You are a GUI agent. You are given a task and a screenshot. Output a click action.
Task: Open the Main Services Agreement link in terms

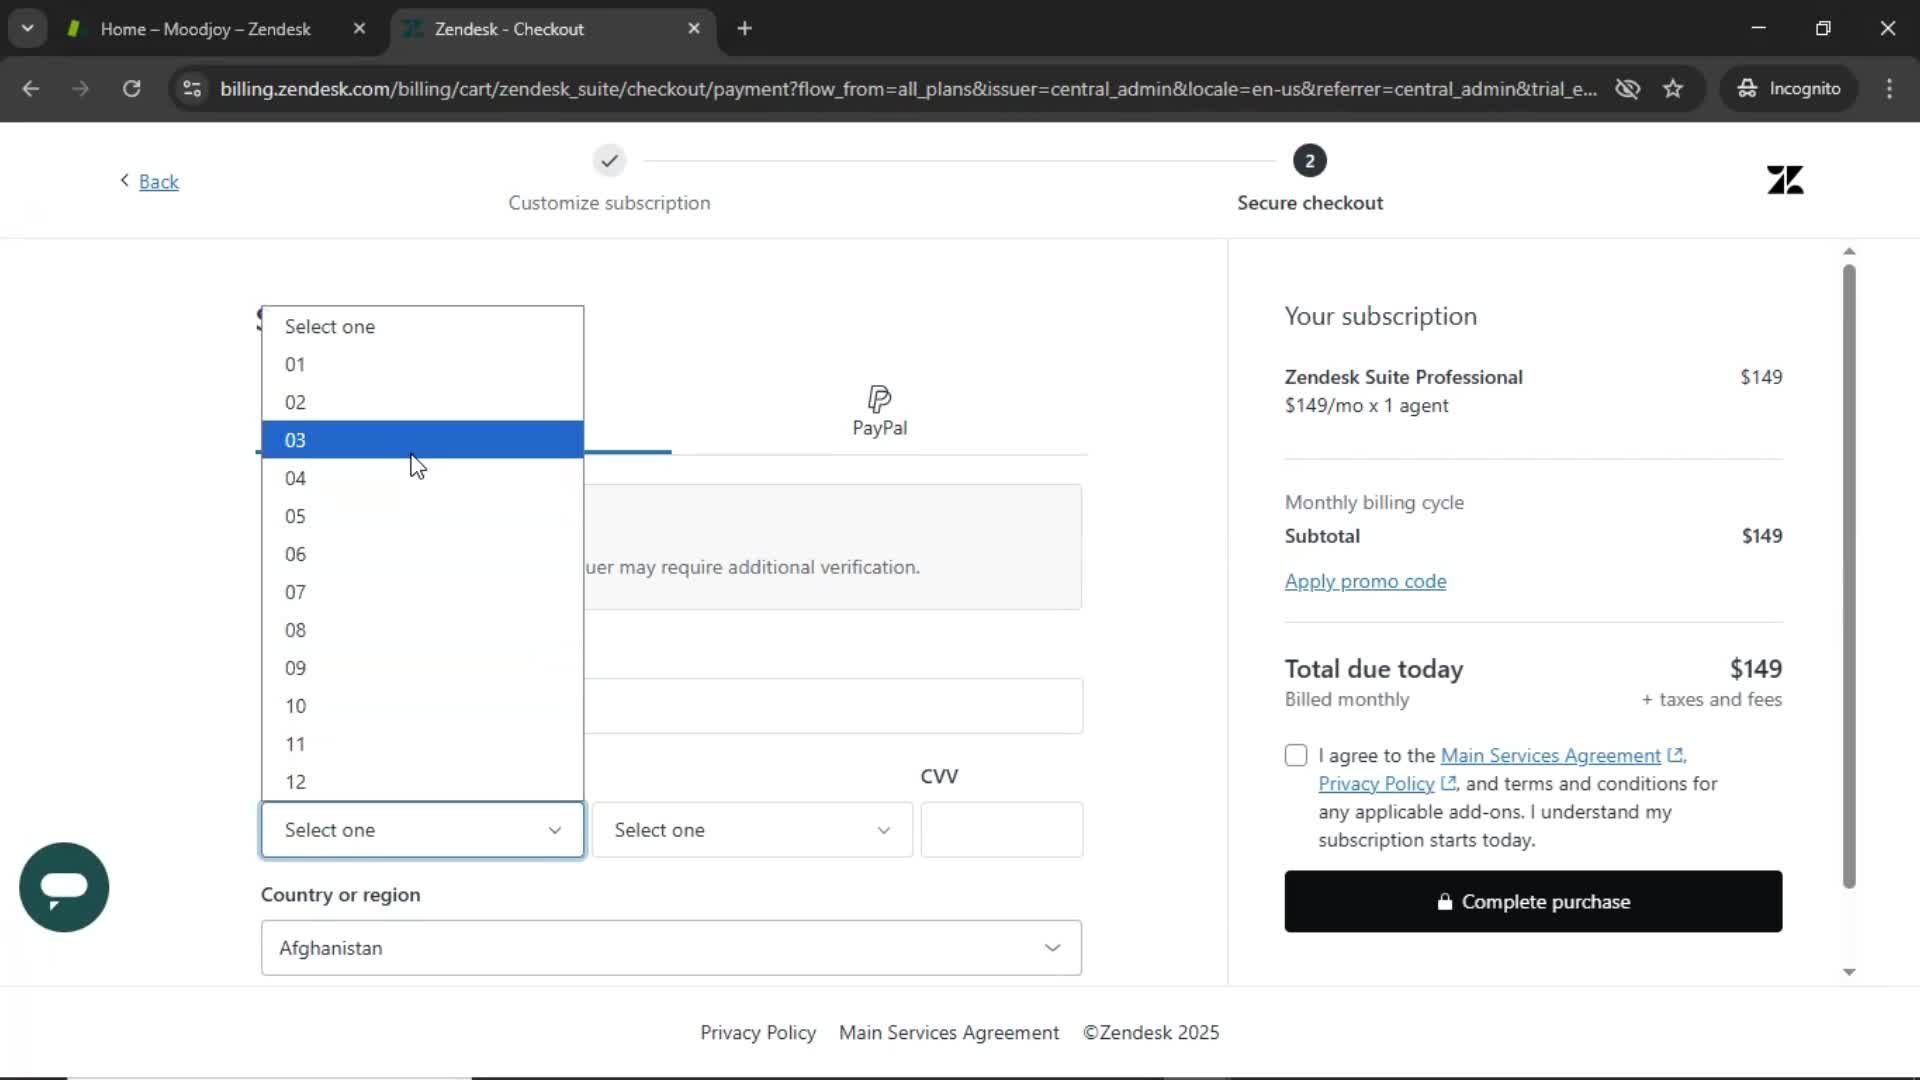click(1550, 755)
